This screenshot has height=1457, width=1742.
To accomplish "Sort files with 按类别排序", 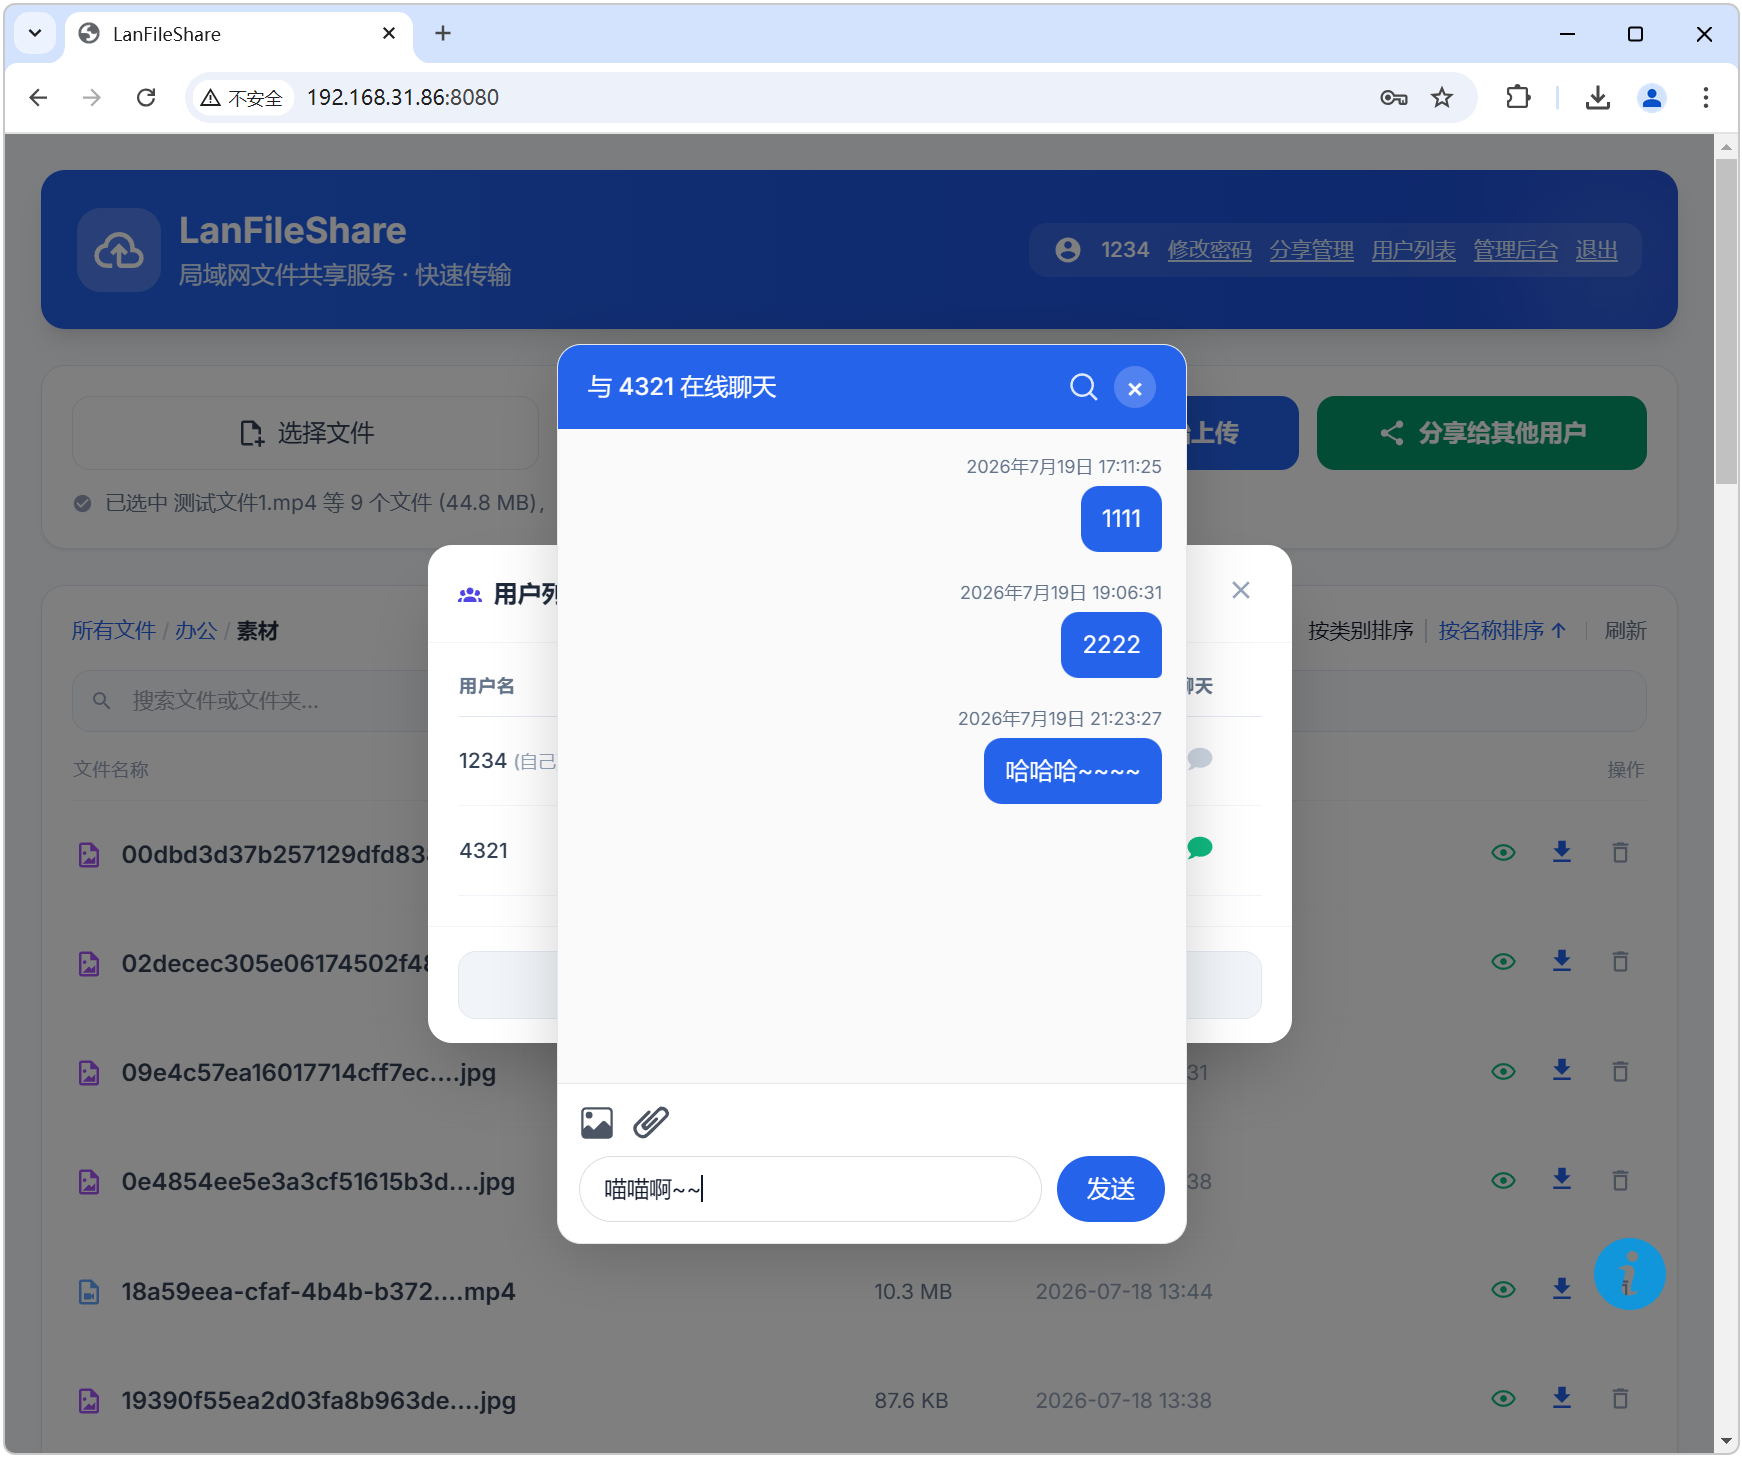I will 1361,631.
